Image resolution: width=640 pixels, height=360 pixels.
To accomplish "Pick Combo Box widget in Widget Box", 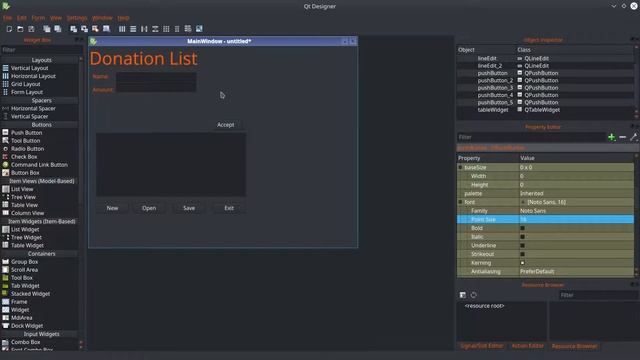I will click(x=25, y=342).
